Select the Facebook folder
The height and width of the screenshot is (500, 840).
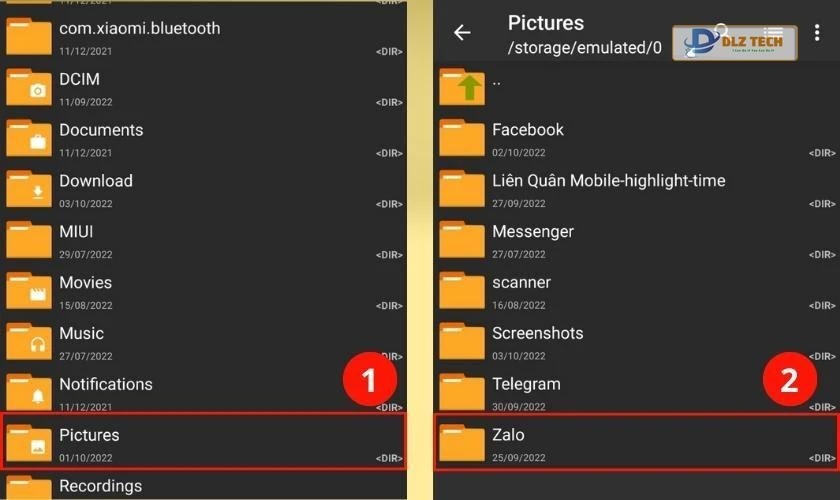pyautogui.click(x=528, y=130)
